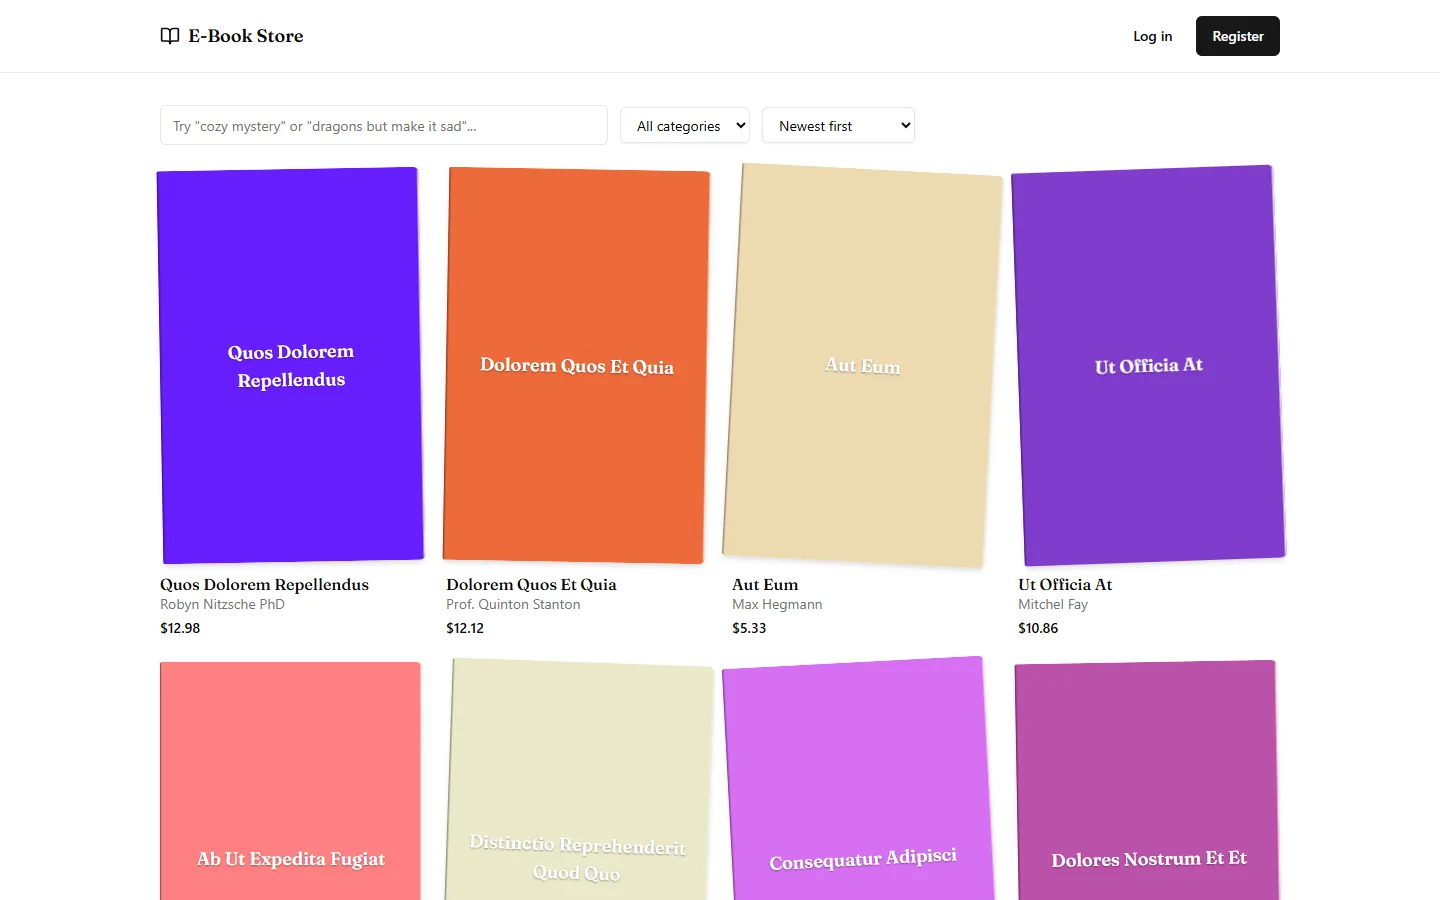Click author name Prof. Quinton Stanton
Screen dimensions: 1440x900
point(513,604)
